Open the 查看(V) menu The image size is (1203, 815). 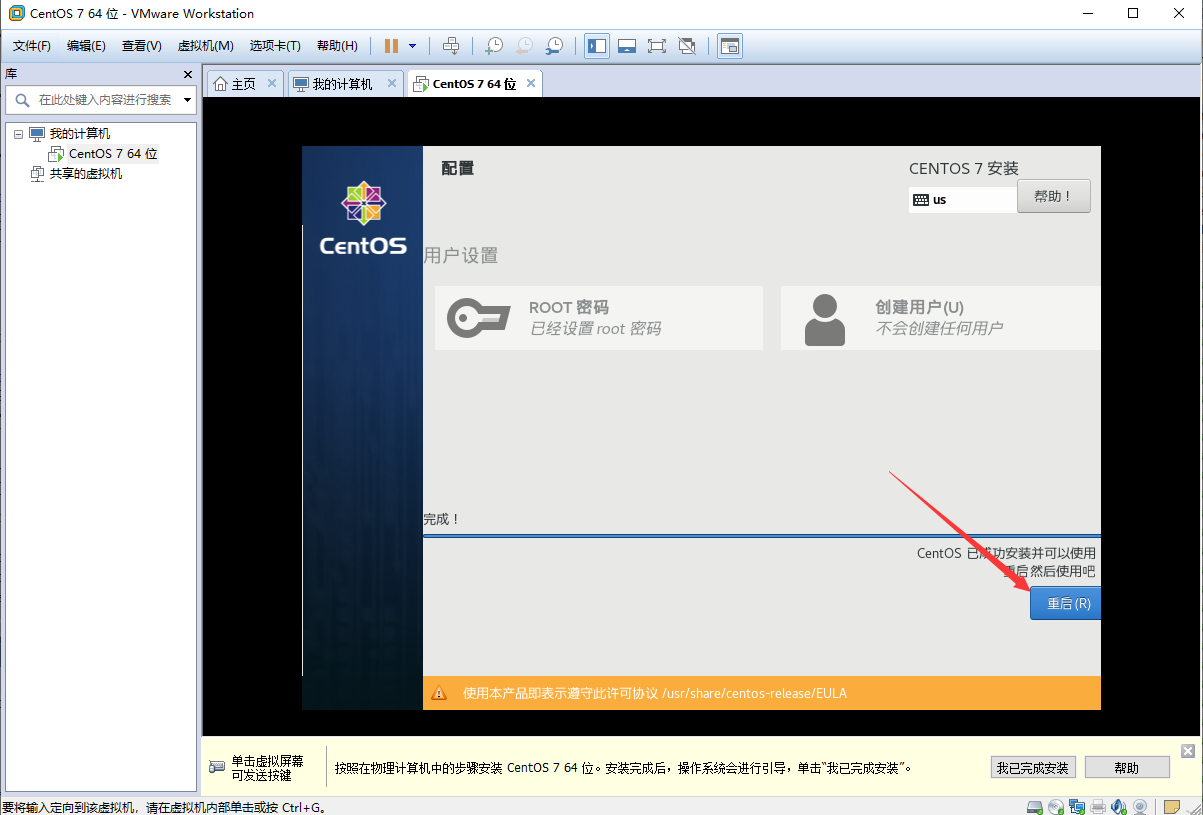pos(142,46)
